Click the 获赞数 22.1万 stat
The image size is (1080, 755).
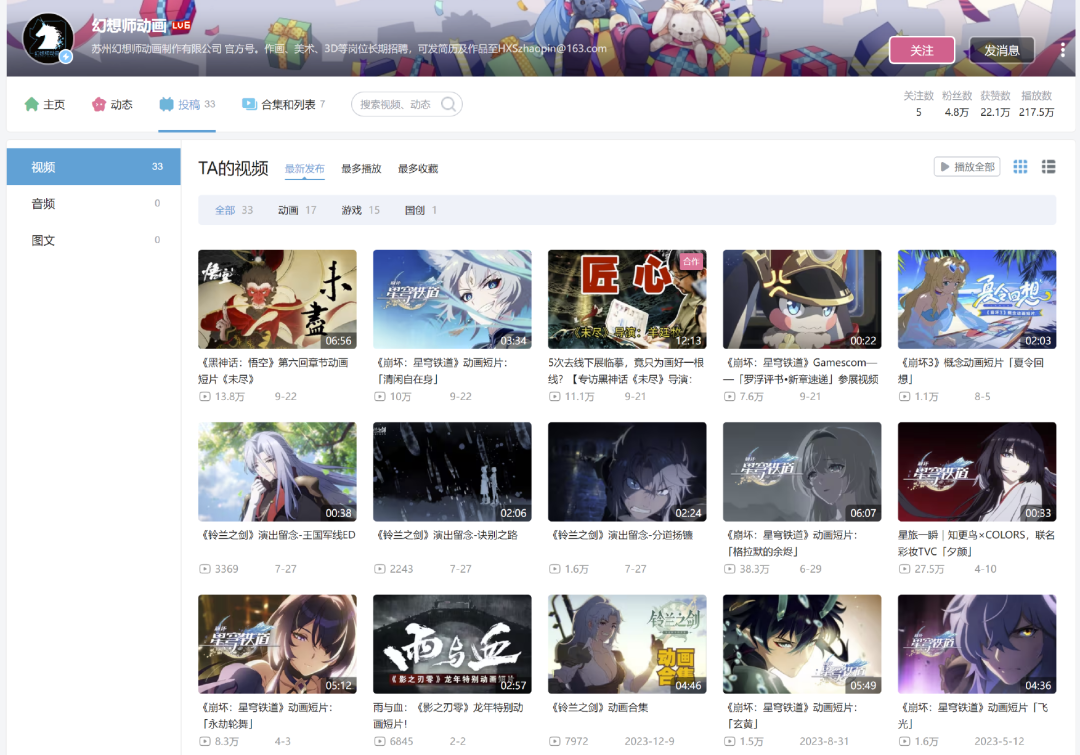click(x=995, y=104)
